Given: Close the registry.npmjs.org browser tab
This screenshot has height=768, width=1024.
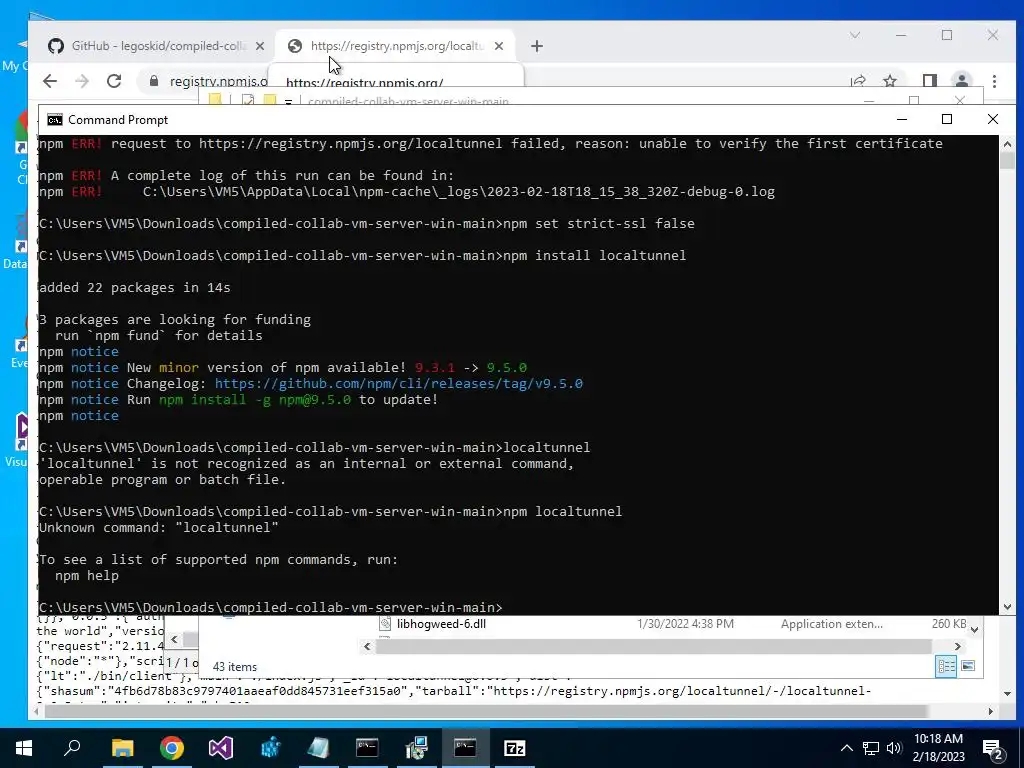Looking at the screenshot, I should [499, 46].
